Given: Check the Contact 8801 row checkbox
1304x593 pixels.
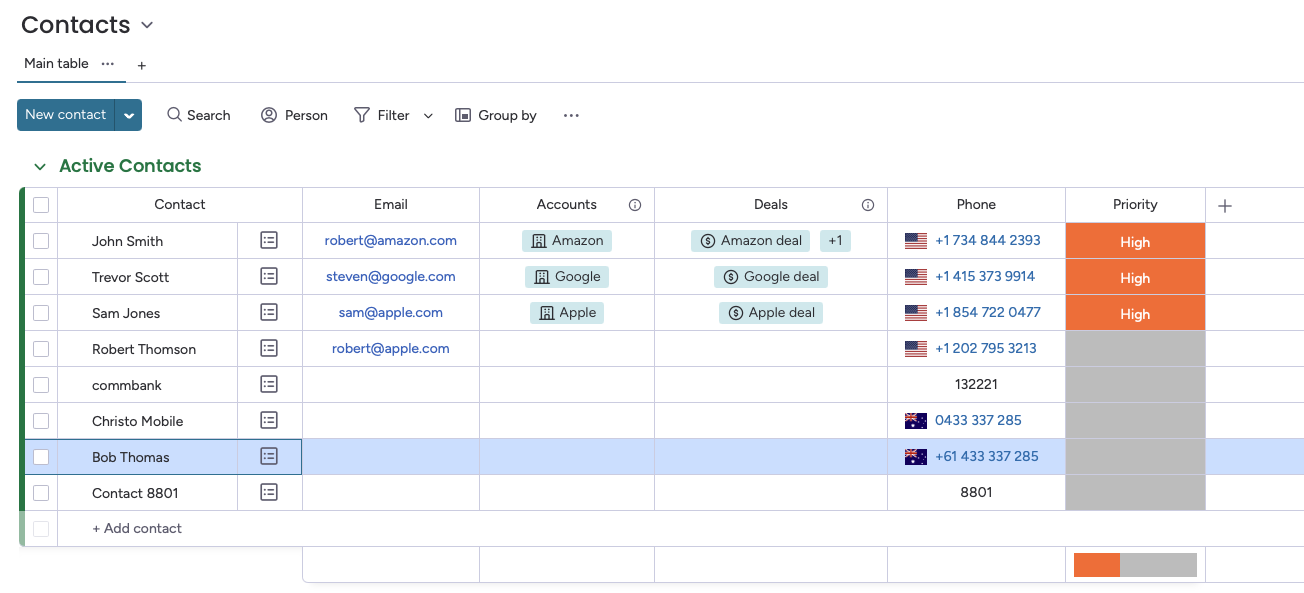Looking at the screenshot, I should 41,493.
